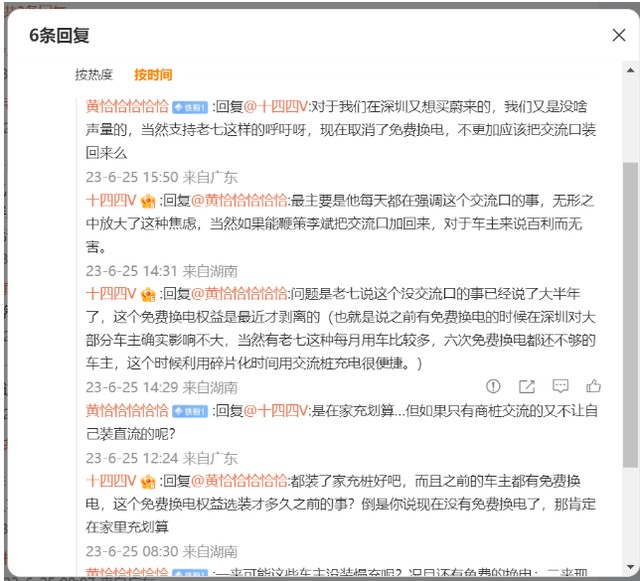Click the V badge on the 08:30 reply author

[146, 481]
